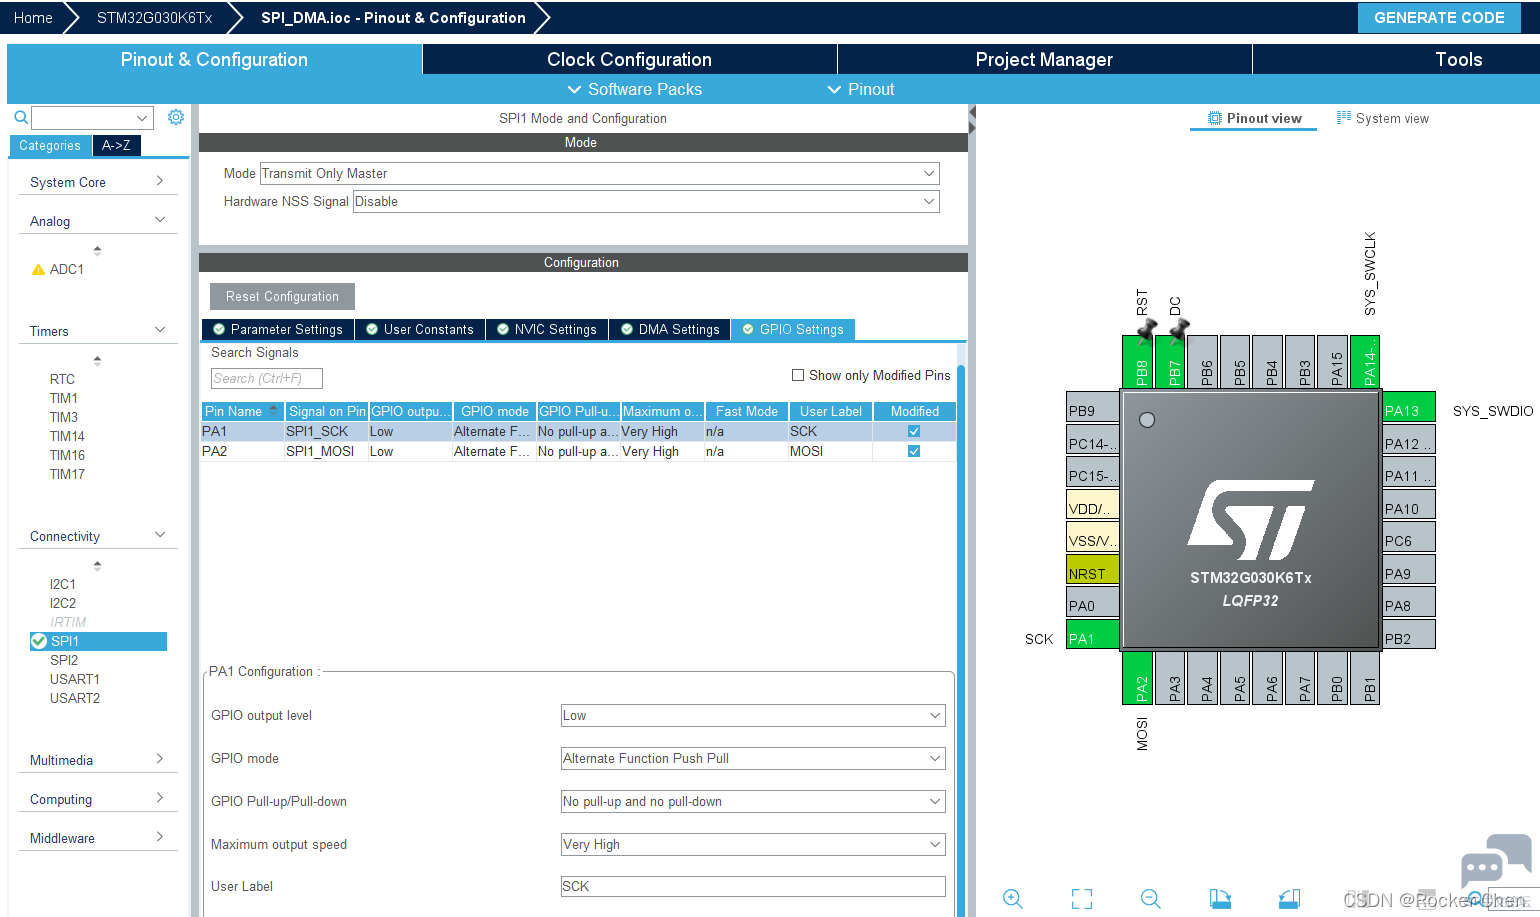The height and width of the screenshot is (917, 1540).
Task: Toggle the Modified checkbox for PA2 row
Action: [x=914, y=451]
